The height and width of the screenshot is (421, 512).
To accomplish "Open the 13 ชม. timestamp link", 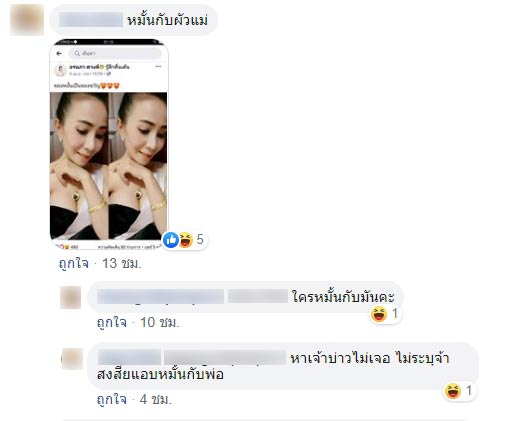I will tap(122, 263).
